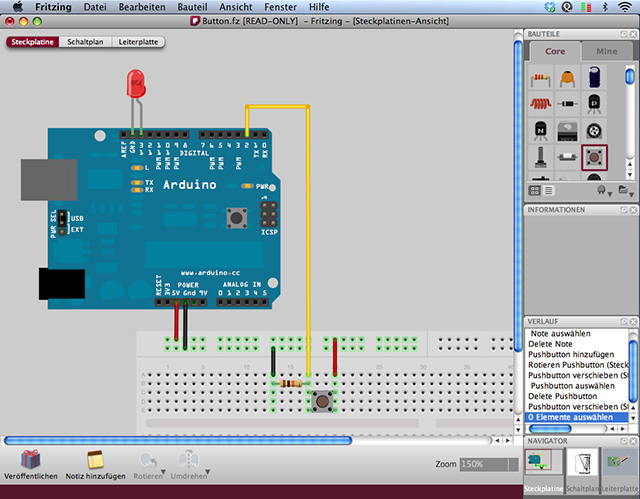Collapse the Bauteile panel toggle
The height and width of the screenshot is (499, 640).
624,34
